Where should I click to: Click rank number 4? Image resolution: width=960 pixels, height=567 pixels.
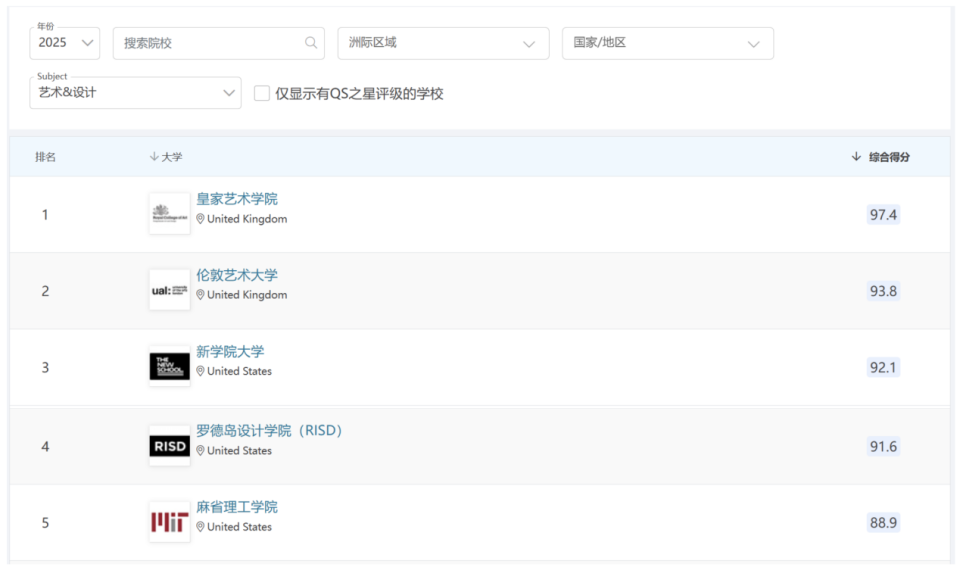point(45,446)
